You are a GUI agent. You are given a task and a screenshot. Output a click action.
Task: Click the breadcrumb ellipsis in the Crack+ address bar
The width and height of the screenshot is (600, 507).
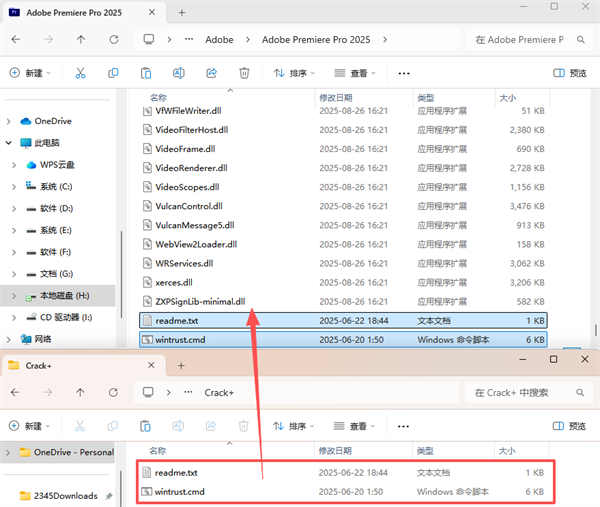point(188,392)
